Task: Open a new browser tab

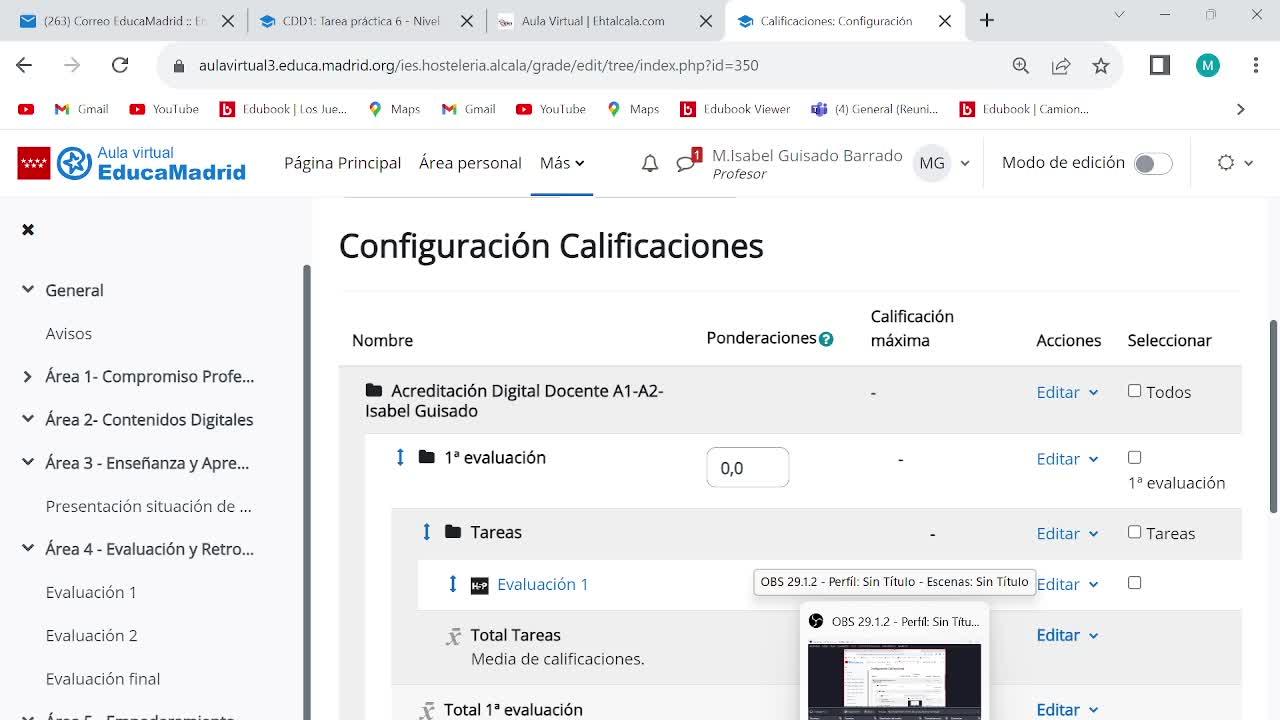Action: 987,20
